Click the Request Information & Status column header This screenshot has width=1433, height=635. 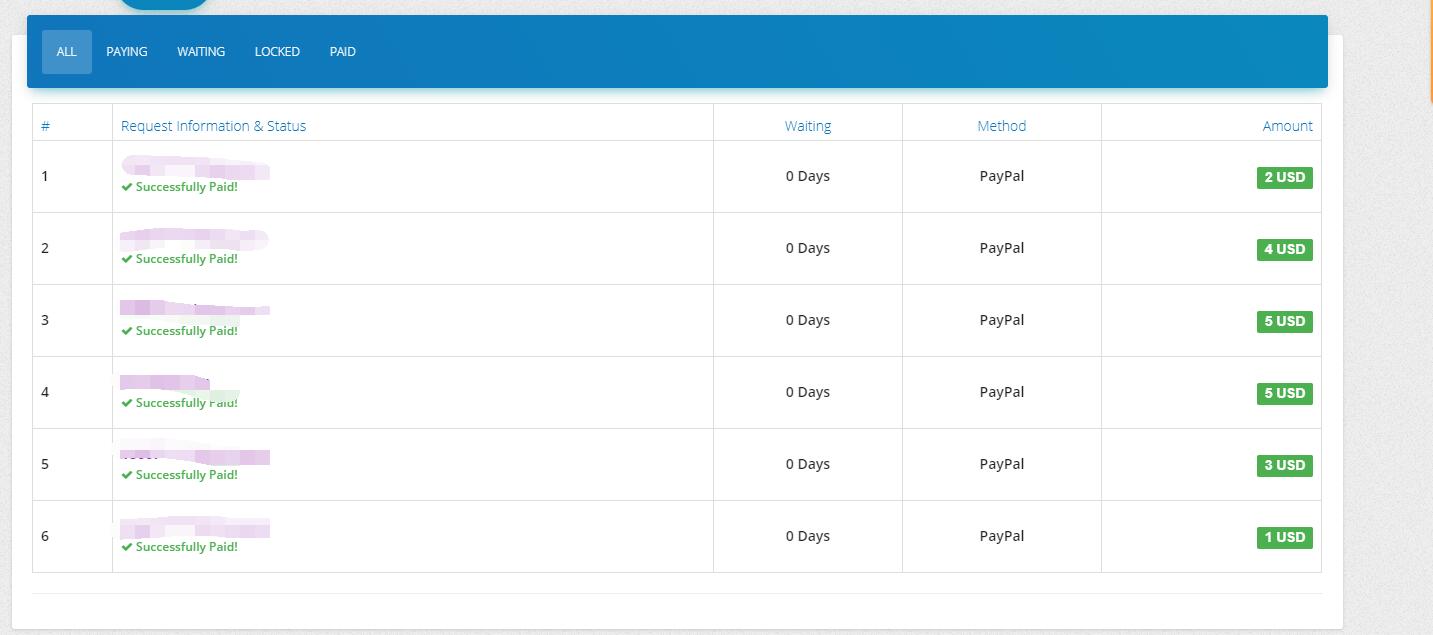213,126
